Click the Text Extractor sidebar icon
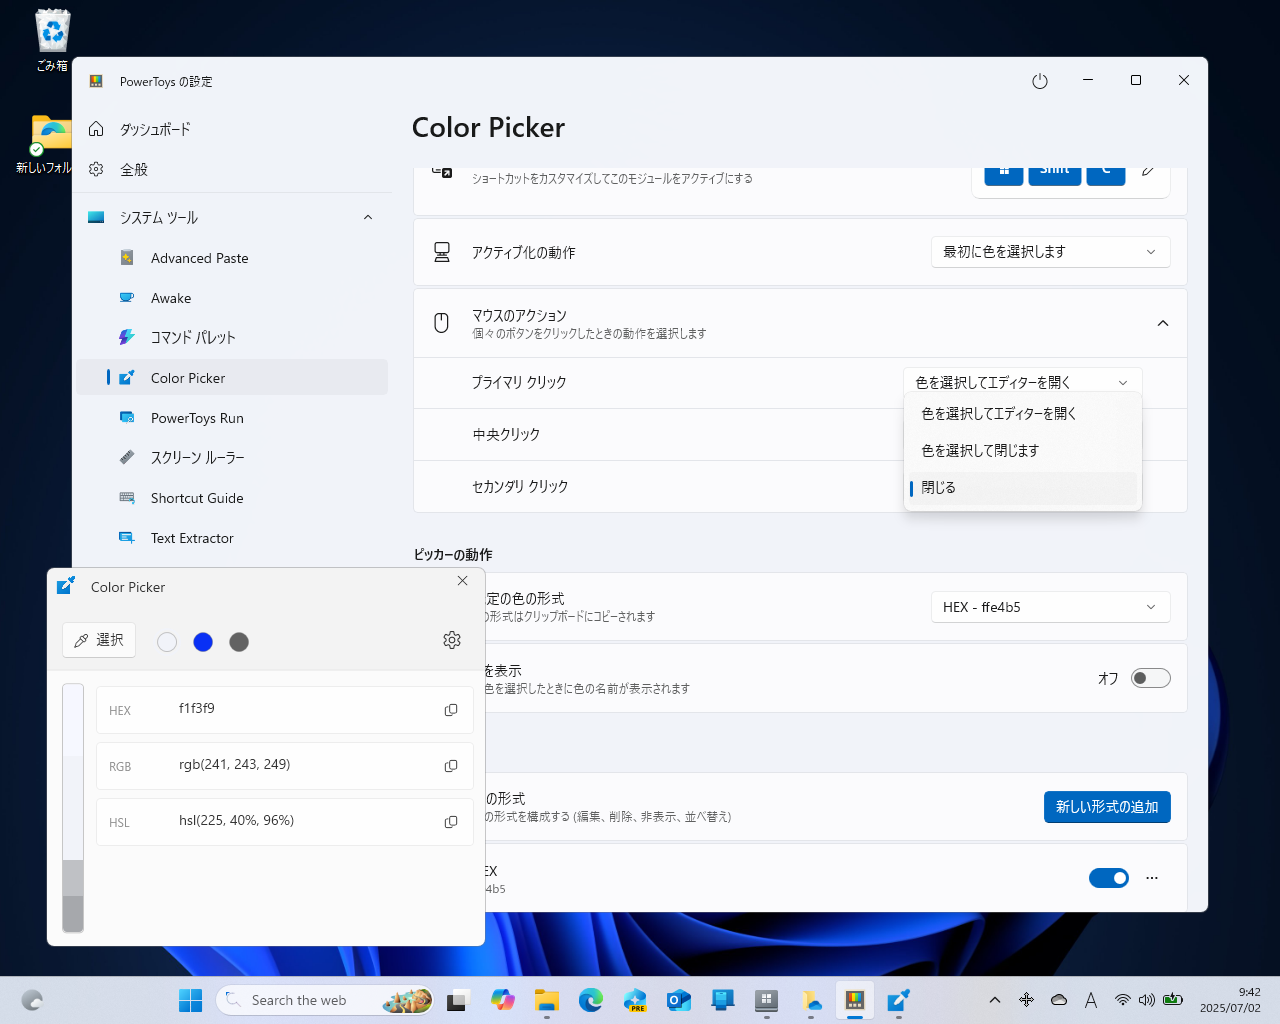Image resolution: width=1280 pixels, height=1024 pixels. pos(127,538)
